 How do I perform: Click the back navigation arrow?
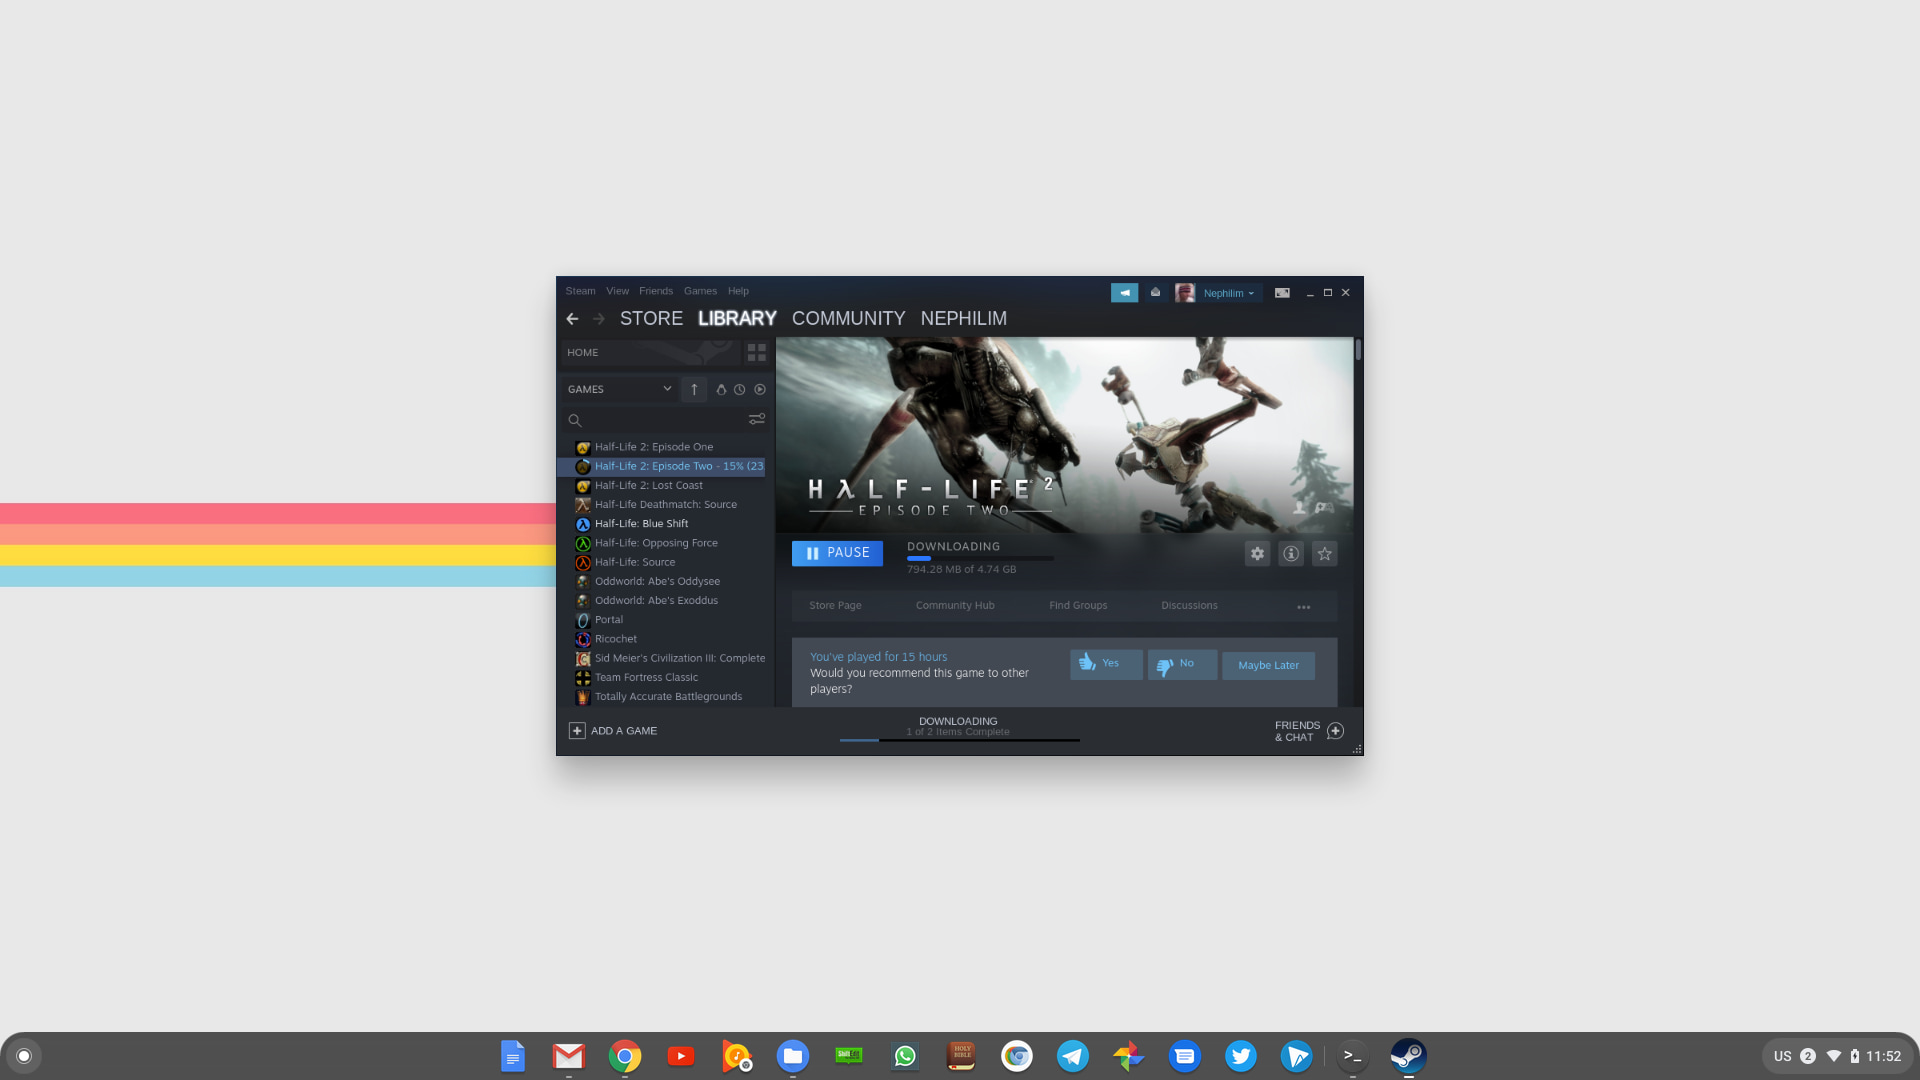click(x=572, y=319)
